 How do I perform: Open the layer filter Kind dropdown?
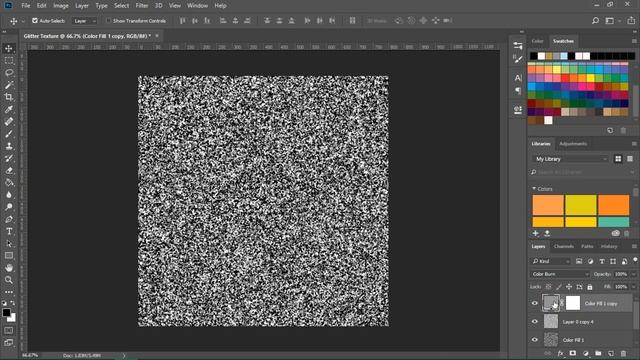(x=551, y=261)
